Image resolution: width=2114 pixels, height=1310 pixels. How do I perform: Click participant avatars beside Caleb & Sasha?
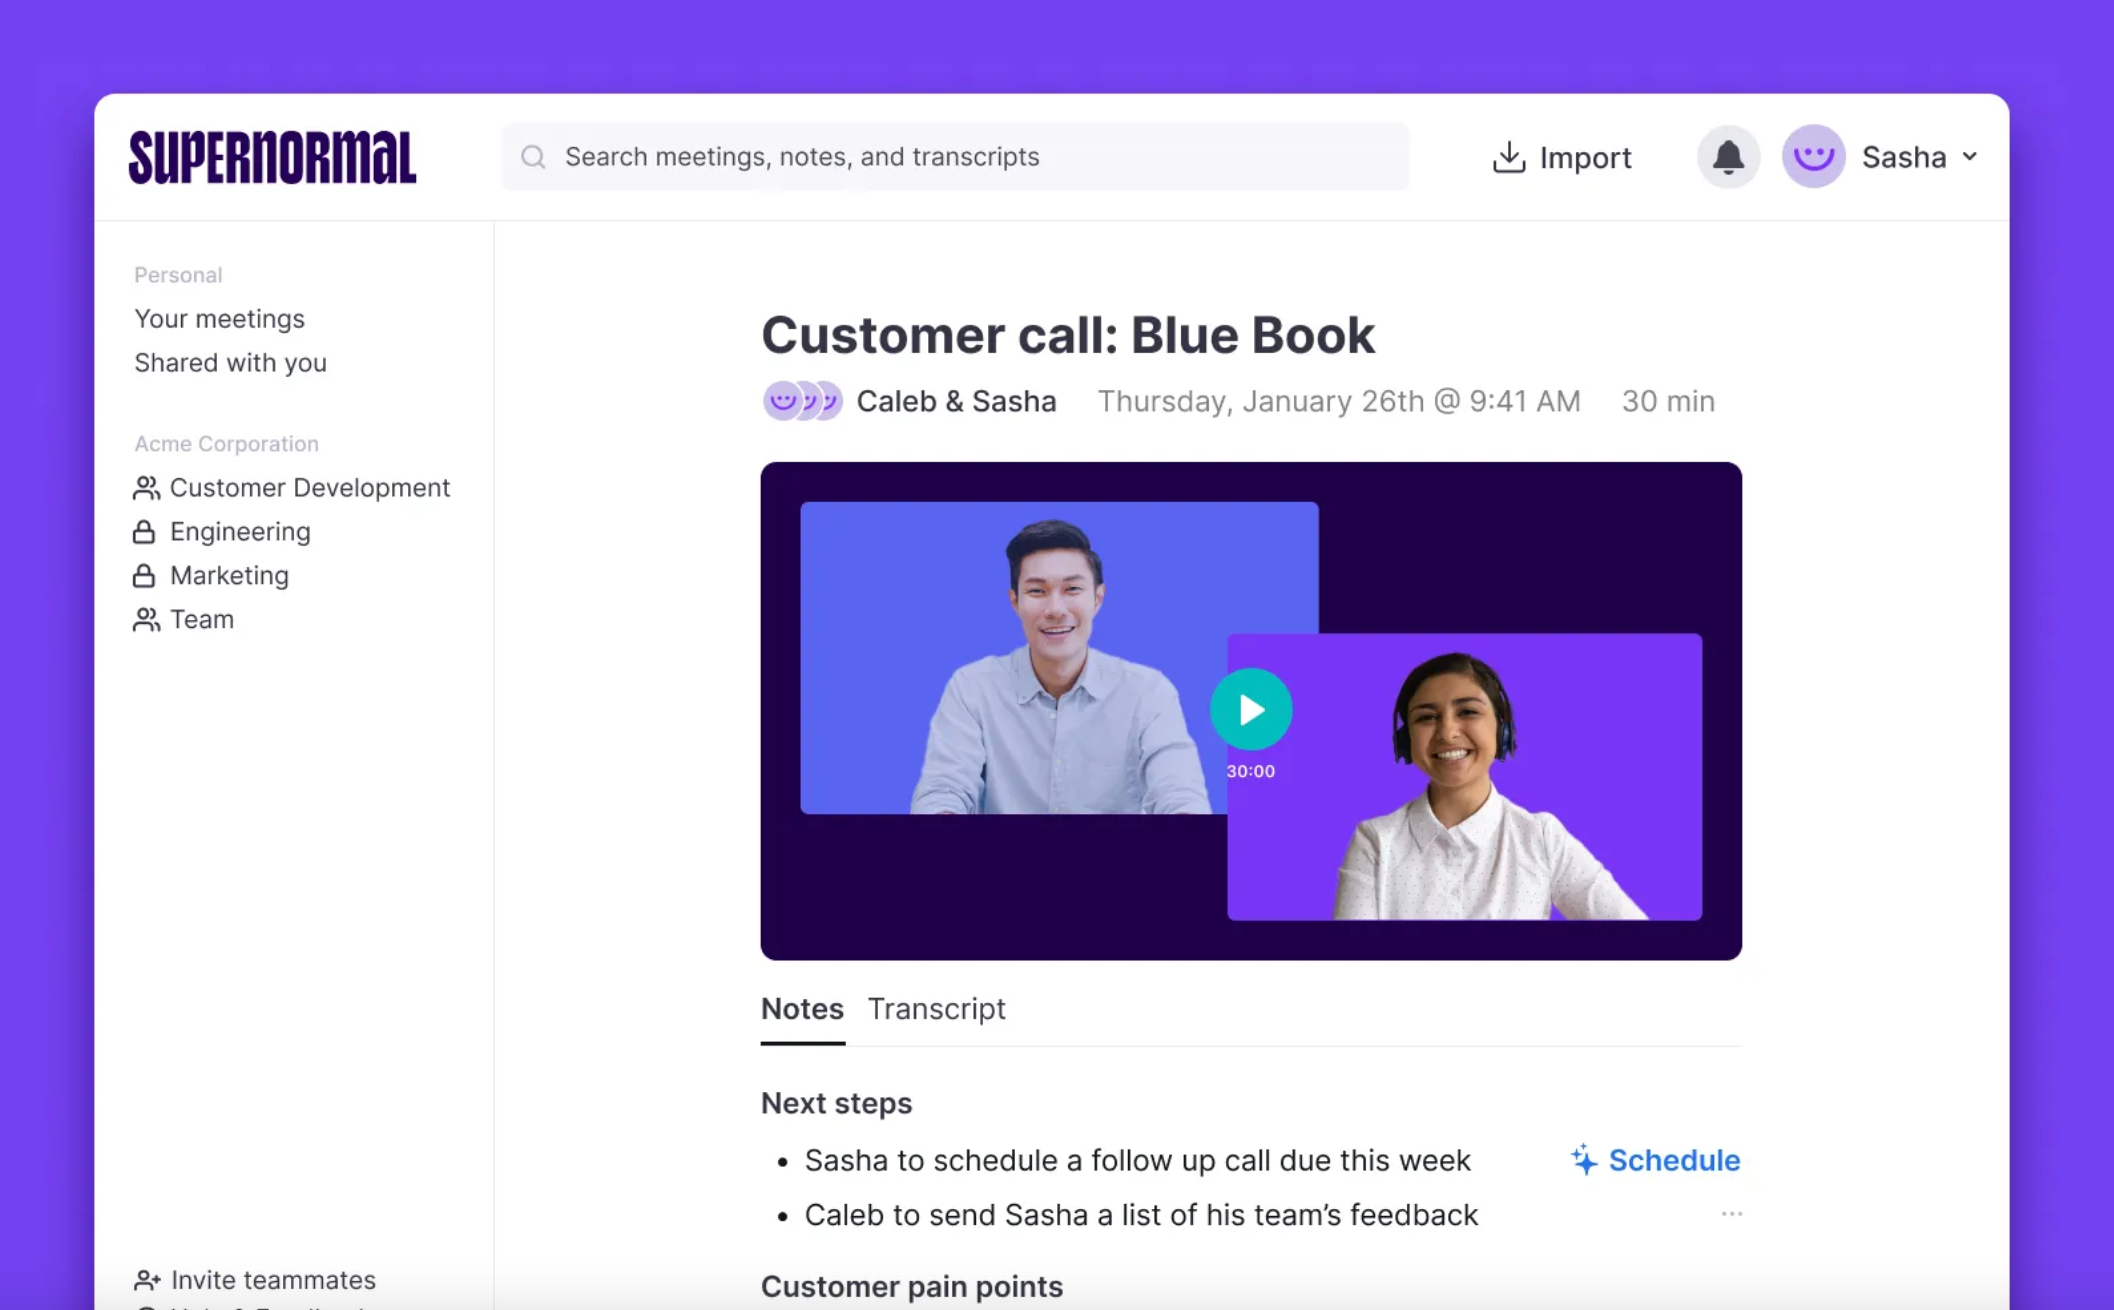802,401
